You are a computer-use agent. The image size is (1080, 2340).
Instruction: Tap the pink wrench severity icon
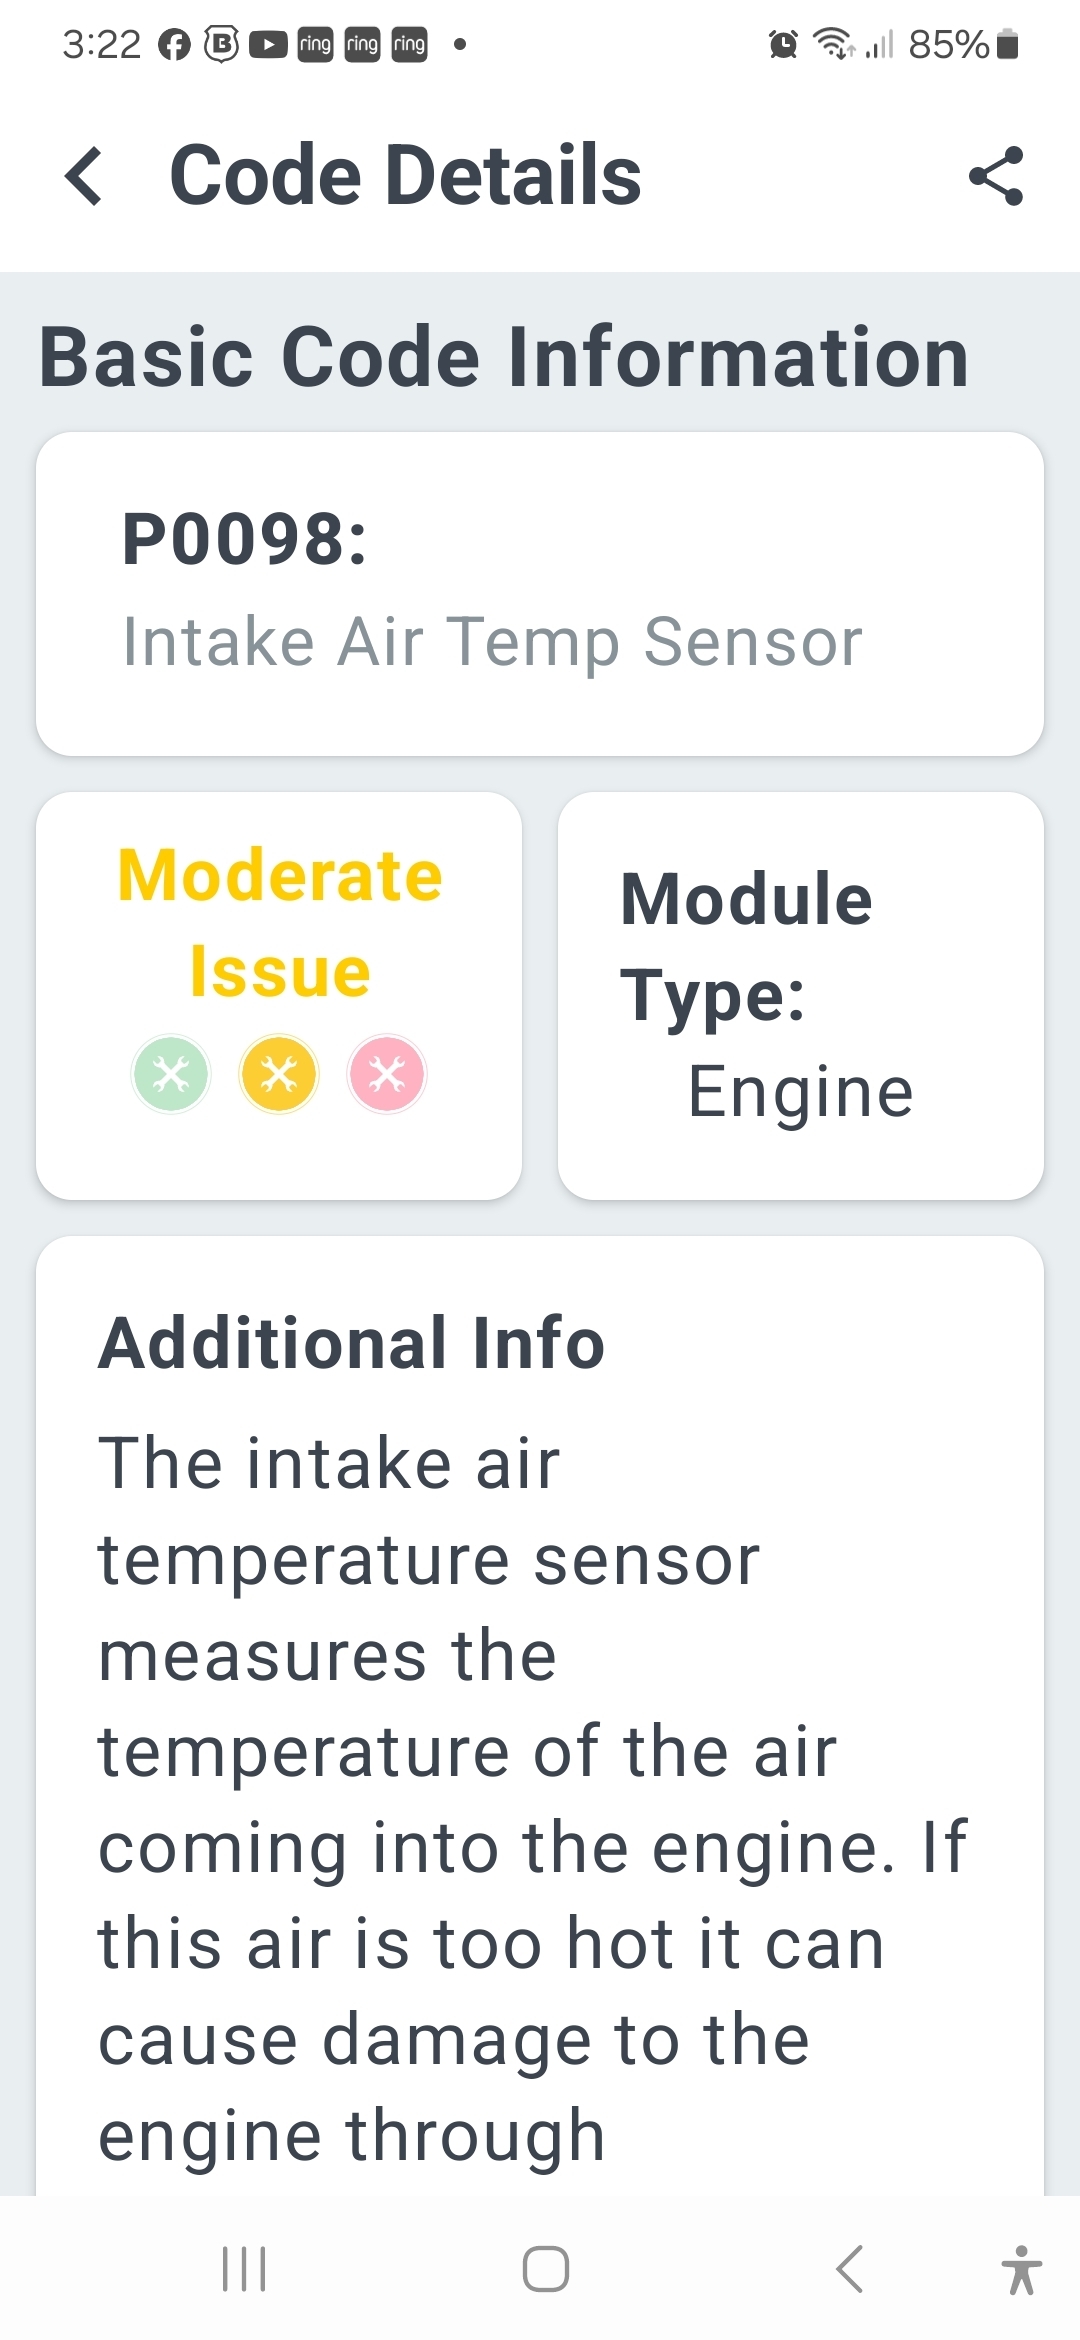(387, 1075)
